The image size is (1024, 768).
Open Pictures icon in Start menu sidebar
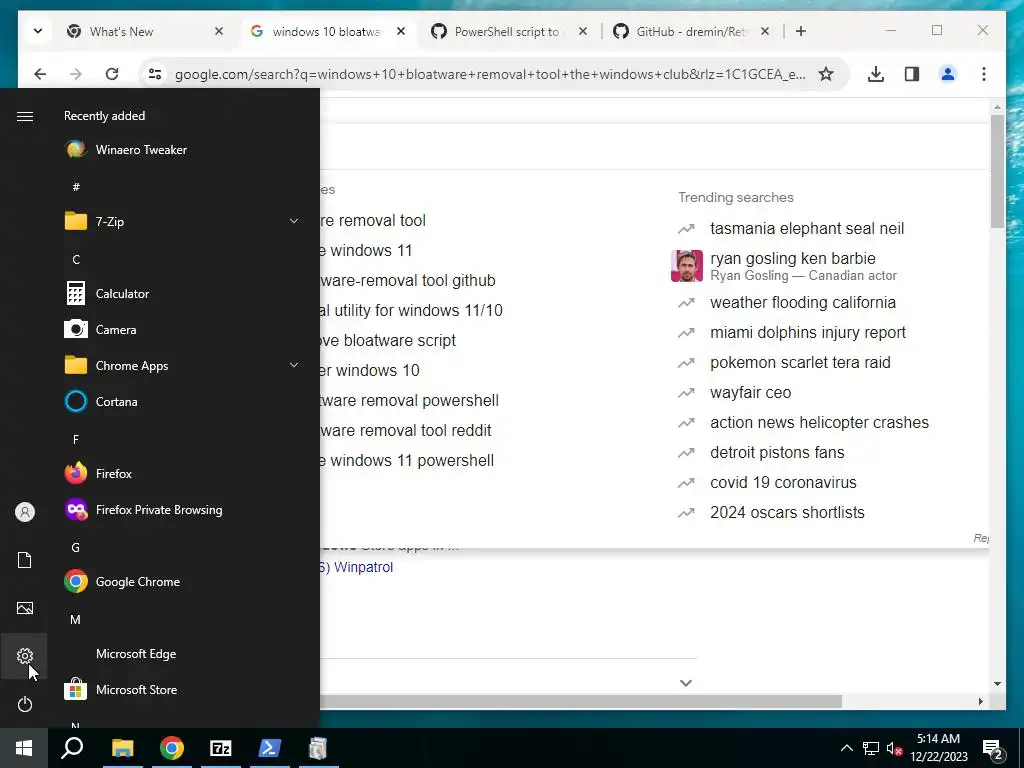24,608
